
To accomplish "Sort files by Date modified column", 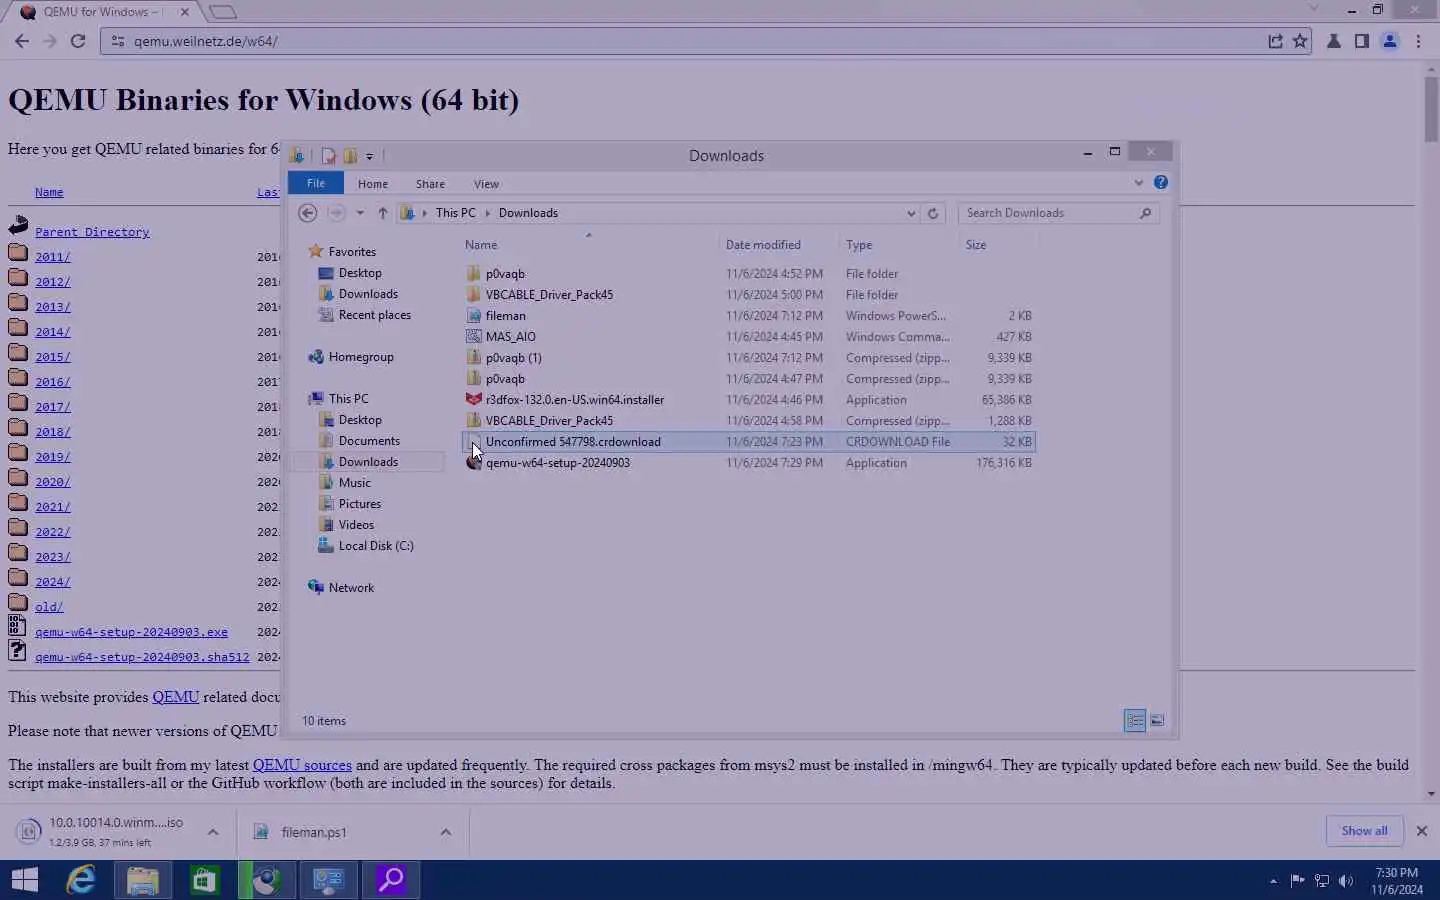I will coord(763,245).
